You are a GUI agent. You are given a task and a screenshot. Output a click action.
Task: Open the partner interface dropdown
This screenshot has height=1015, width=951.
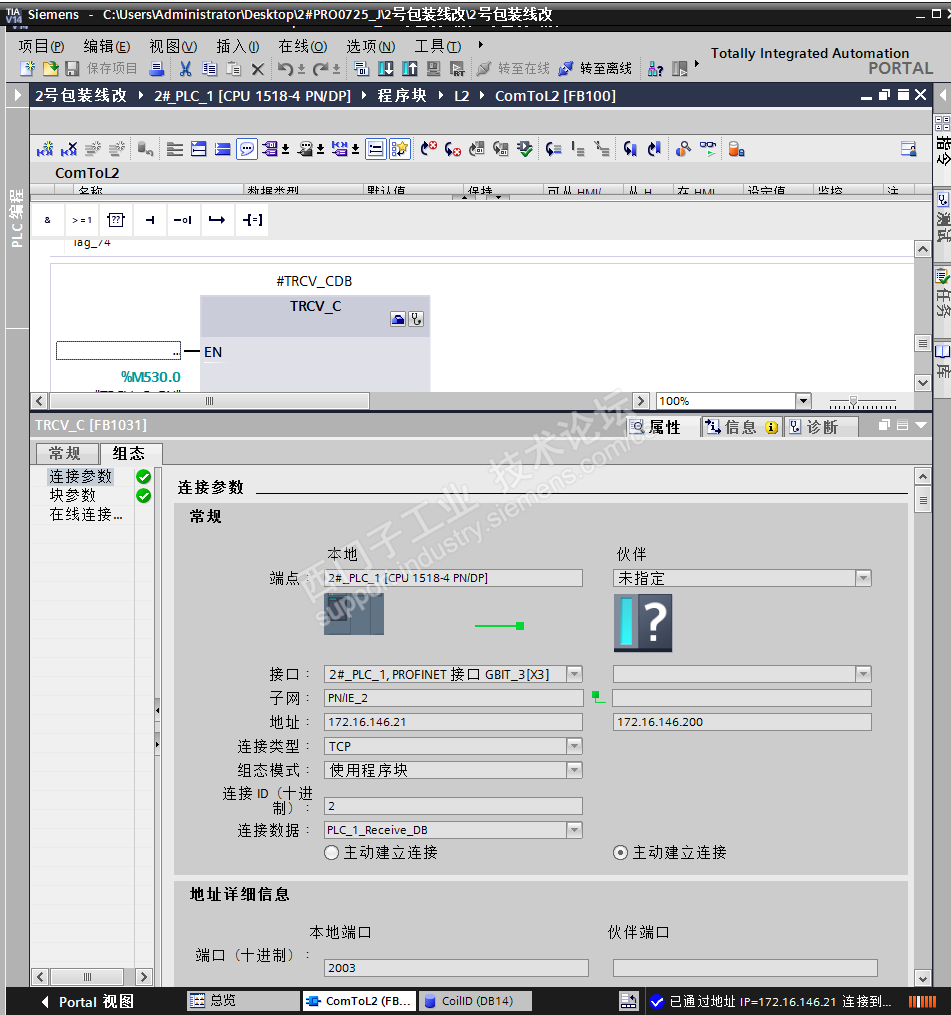point(863,675)
